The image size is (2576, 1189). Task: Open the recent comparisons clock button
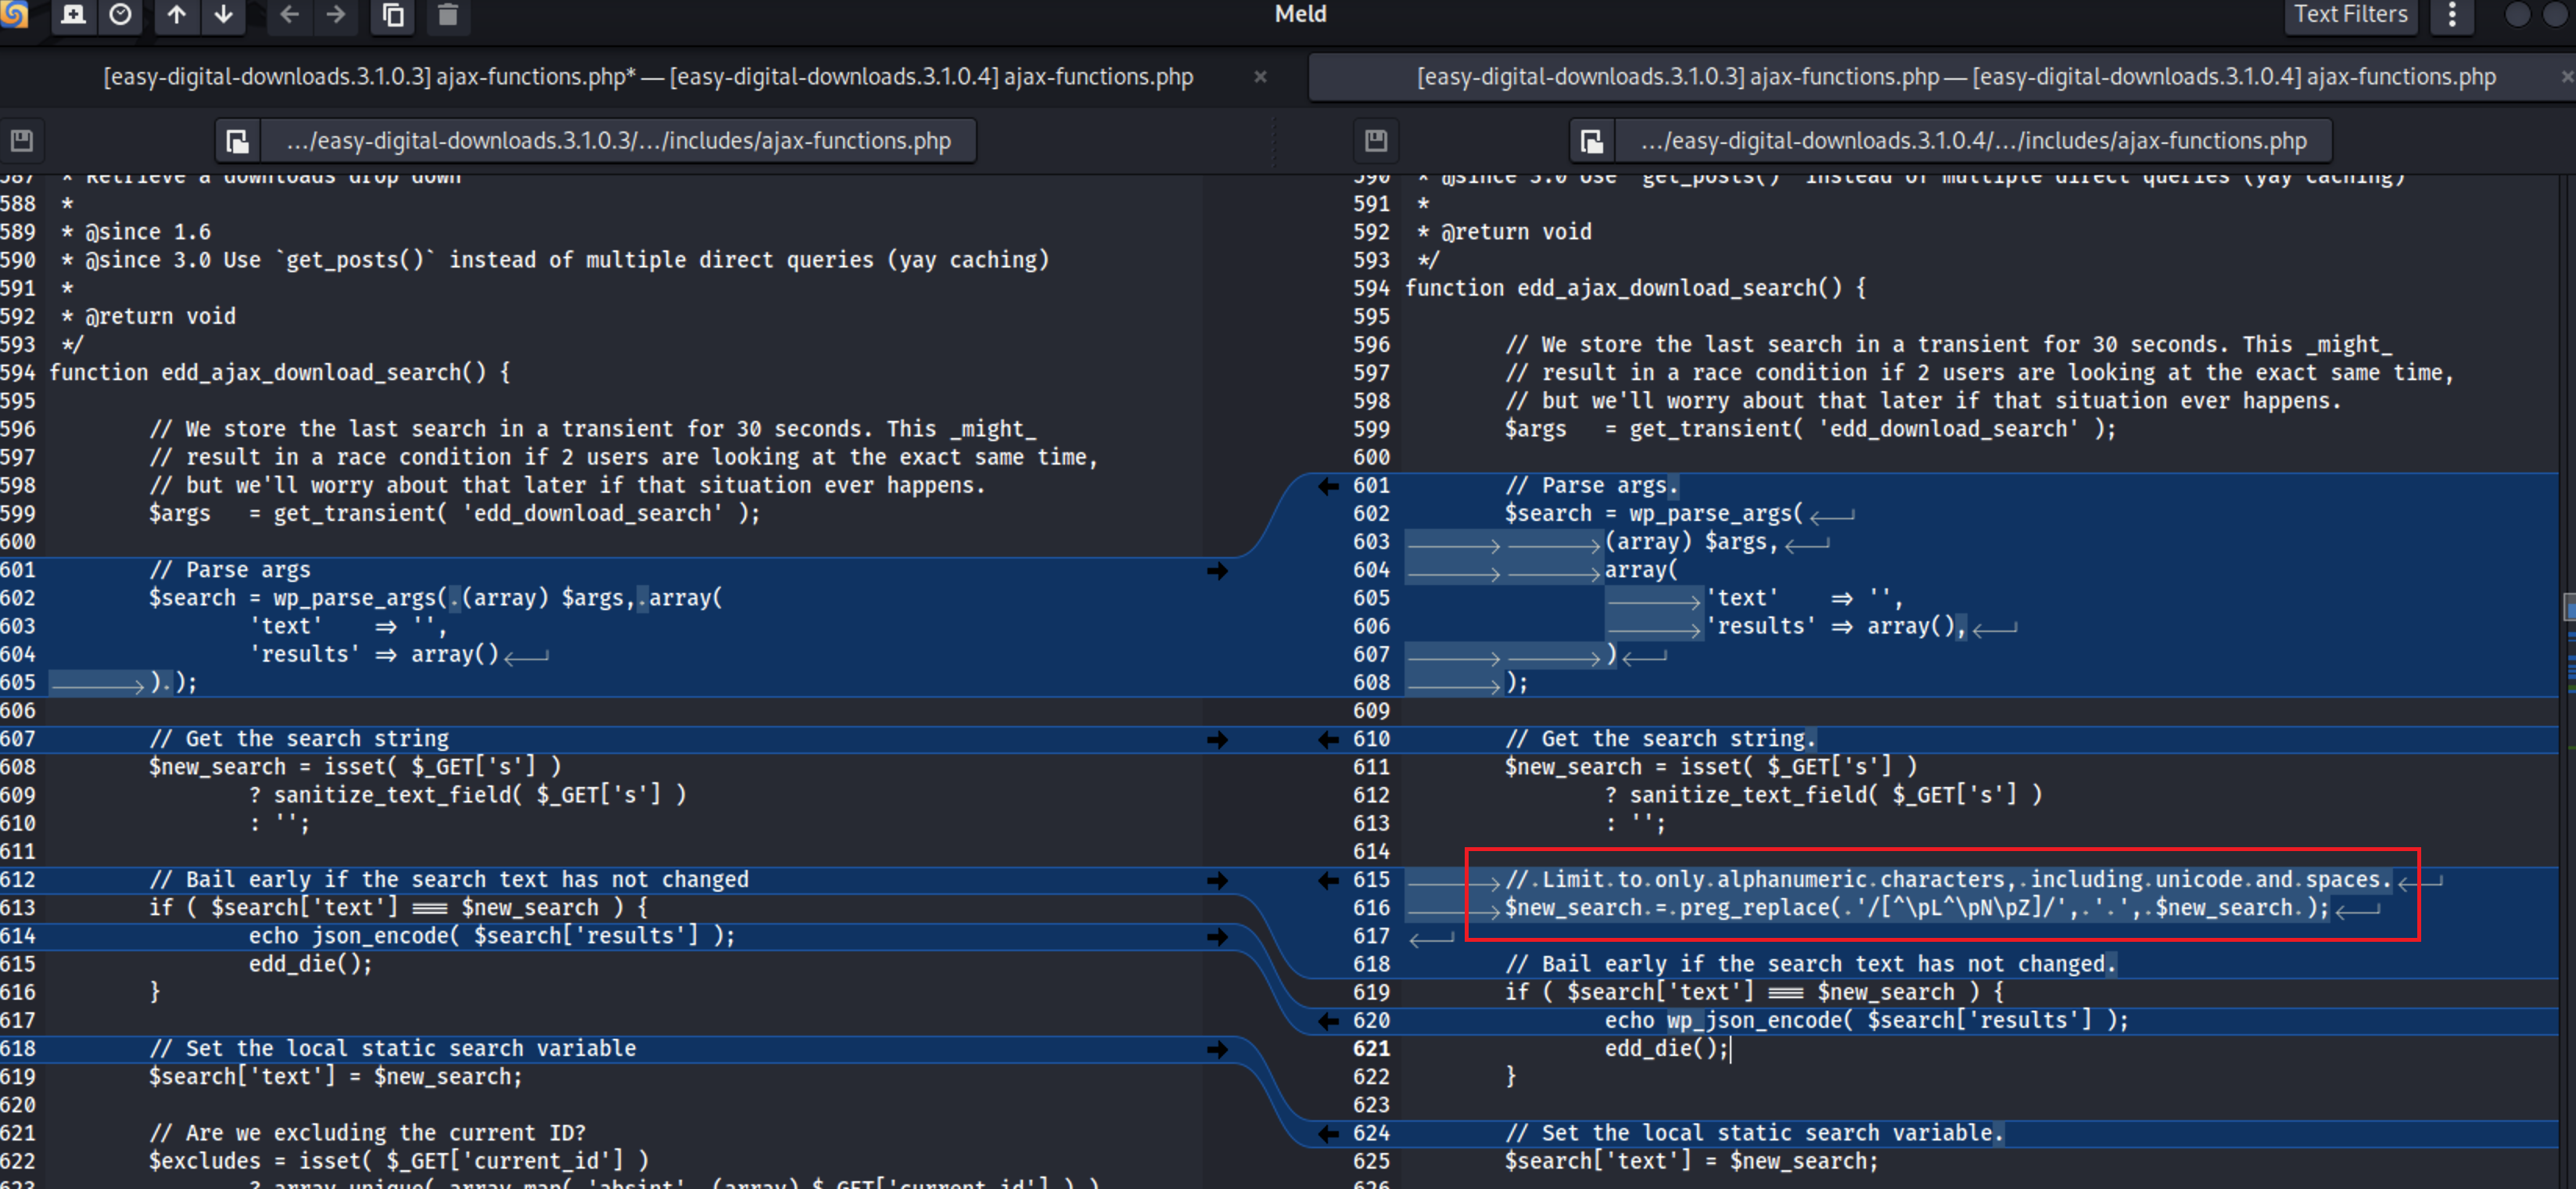point(121,14)
